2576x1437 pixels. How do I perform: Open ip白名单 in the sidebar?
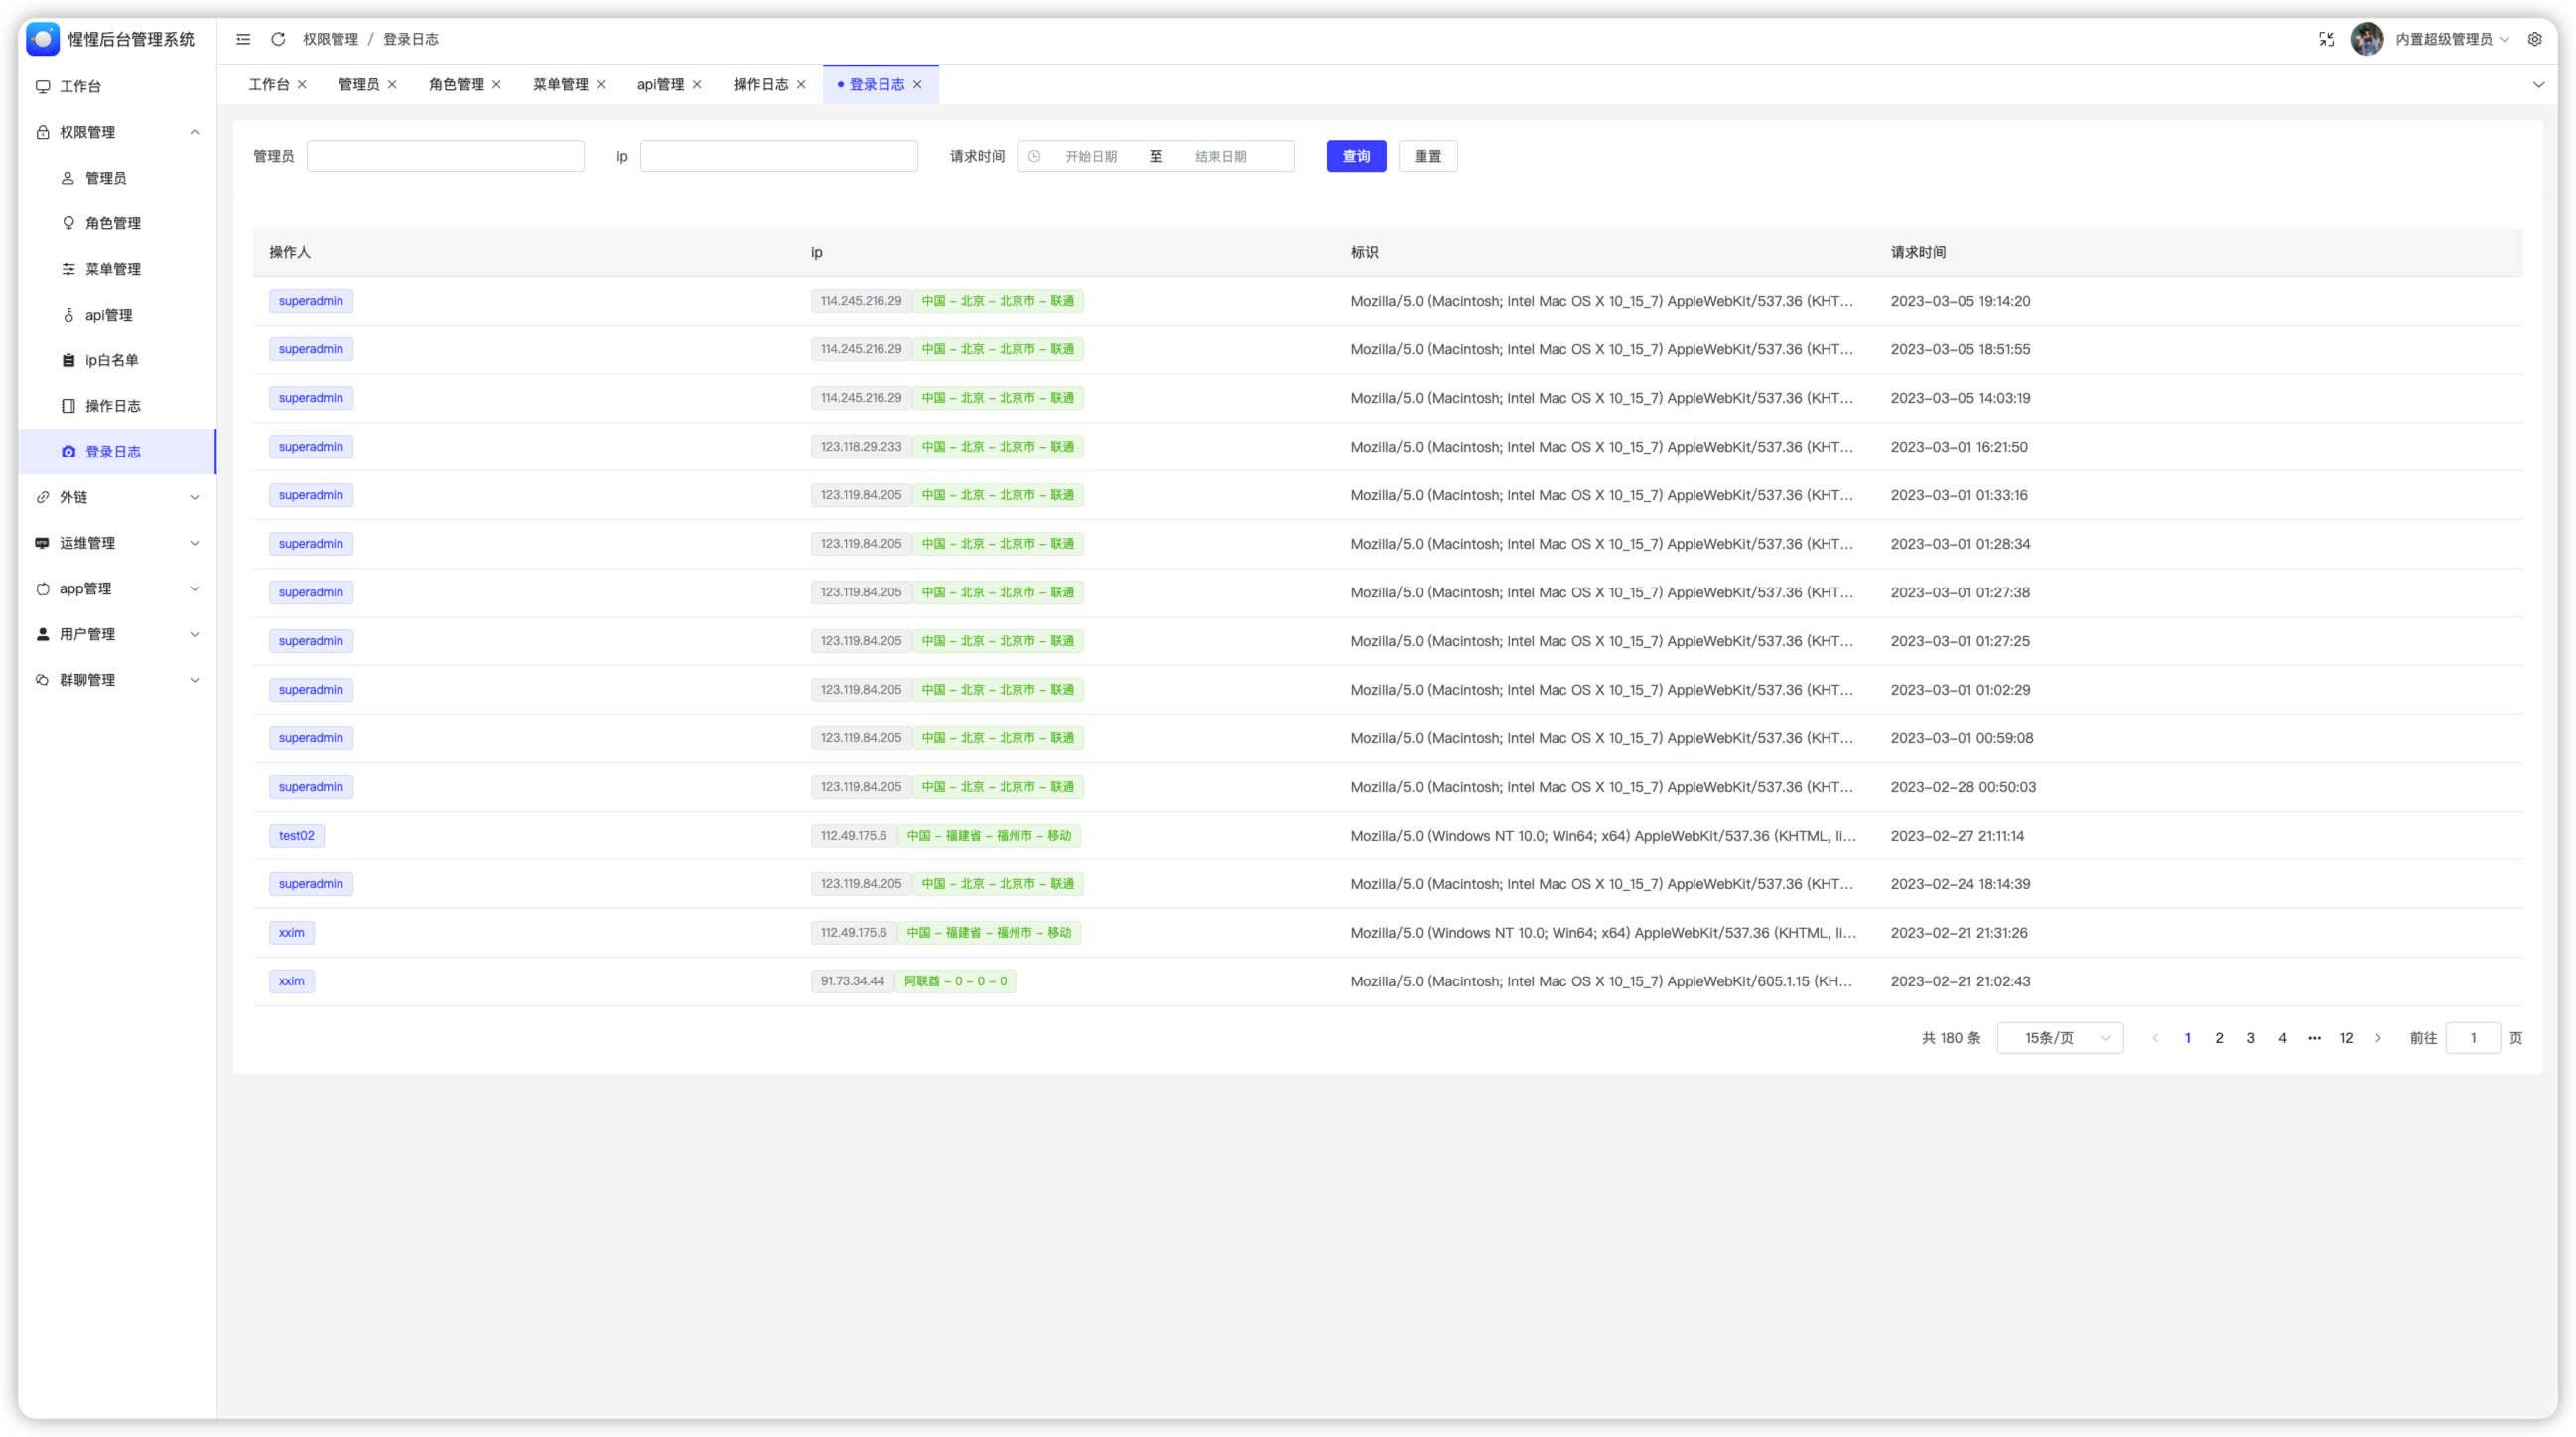[111, 360]
